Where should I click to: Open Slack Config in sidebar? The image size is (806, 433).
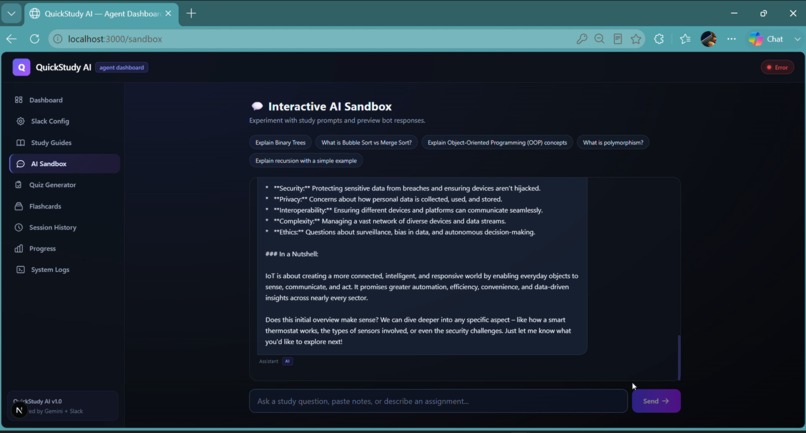click(x=64, y=121)
